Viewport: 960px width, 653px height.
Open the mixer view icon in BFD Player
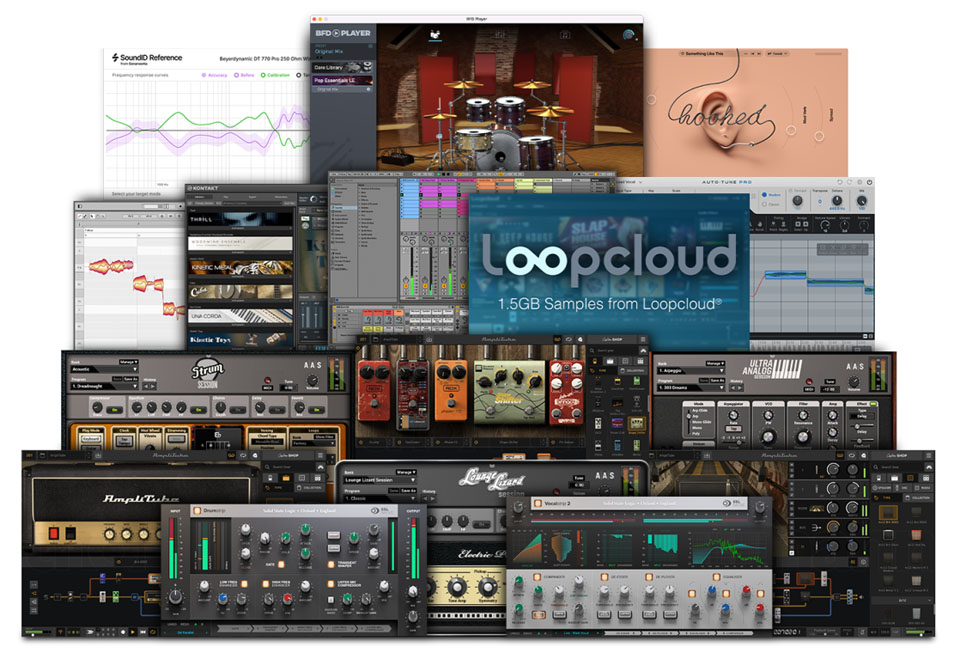(x=500, y=34)
